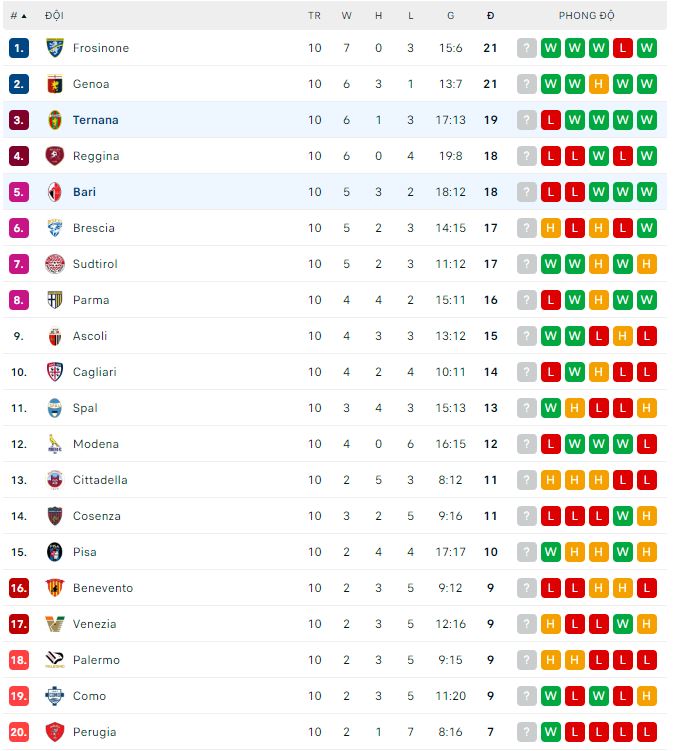Click the ĐỘI team column header
This screenshot has width=674, height=751.
[55, 16]
